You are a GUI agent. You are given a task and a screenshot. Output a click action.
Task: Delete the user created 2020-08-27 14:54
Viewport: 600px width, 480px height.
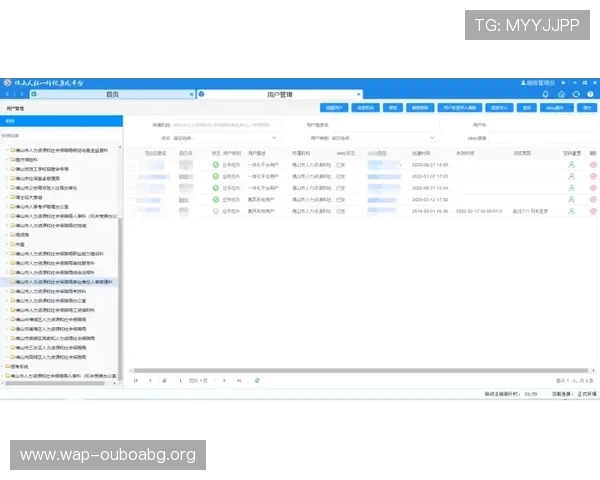(x=593, y=188)
